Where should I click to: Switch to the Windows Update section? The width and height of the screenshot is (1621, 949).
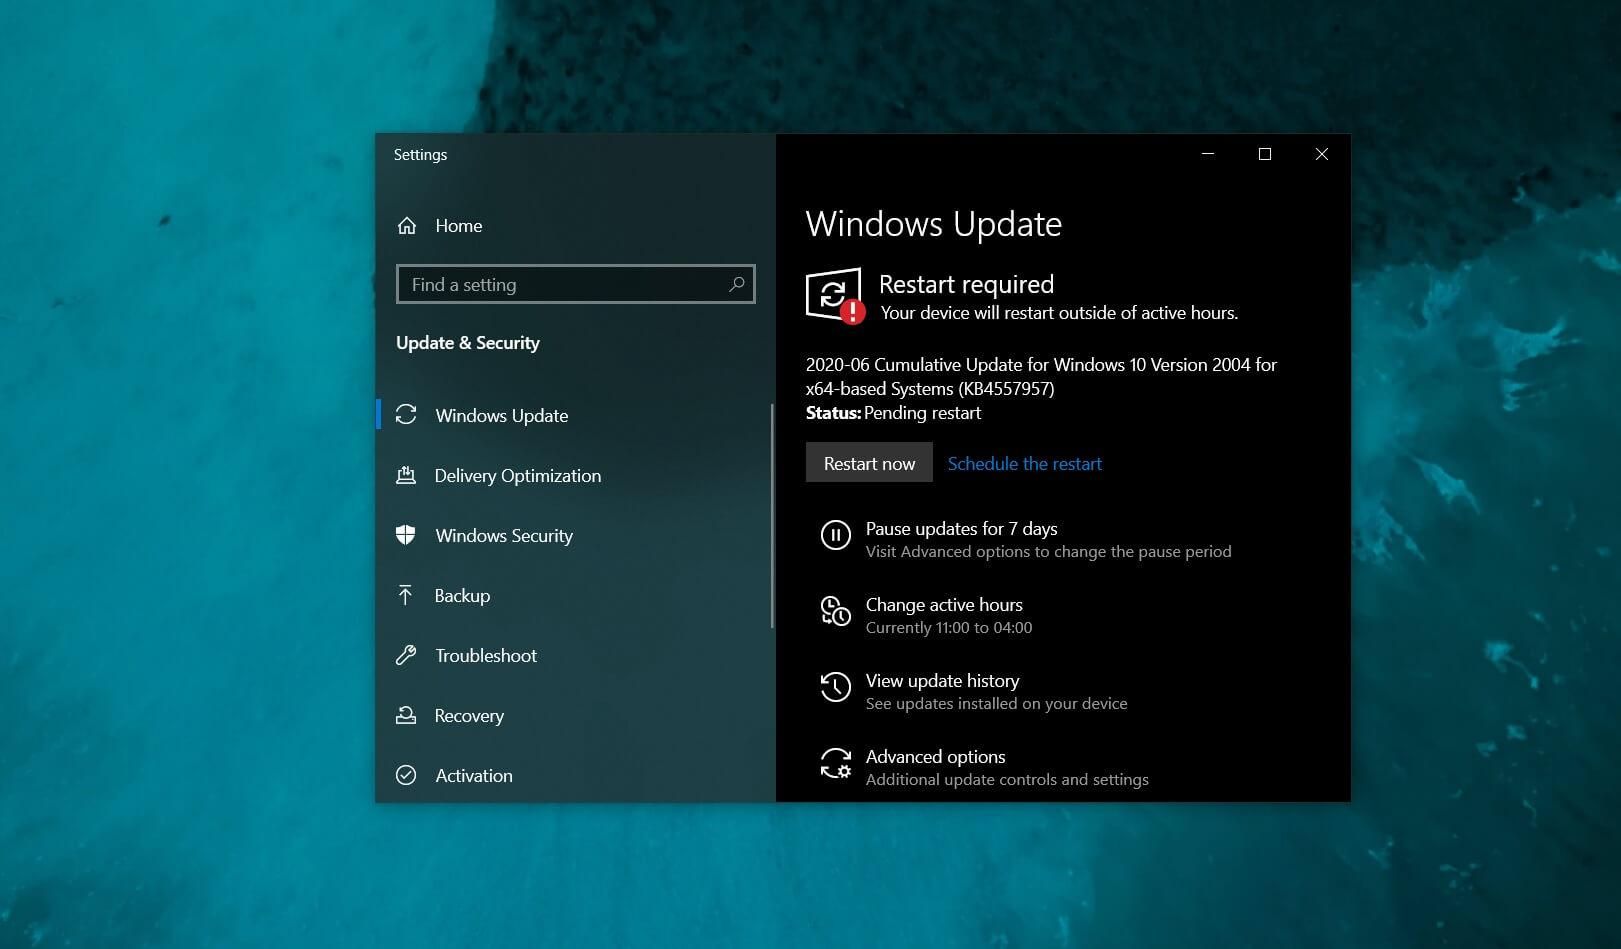click(501, 415)
